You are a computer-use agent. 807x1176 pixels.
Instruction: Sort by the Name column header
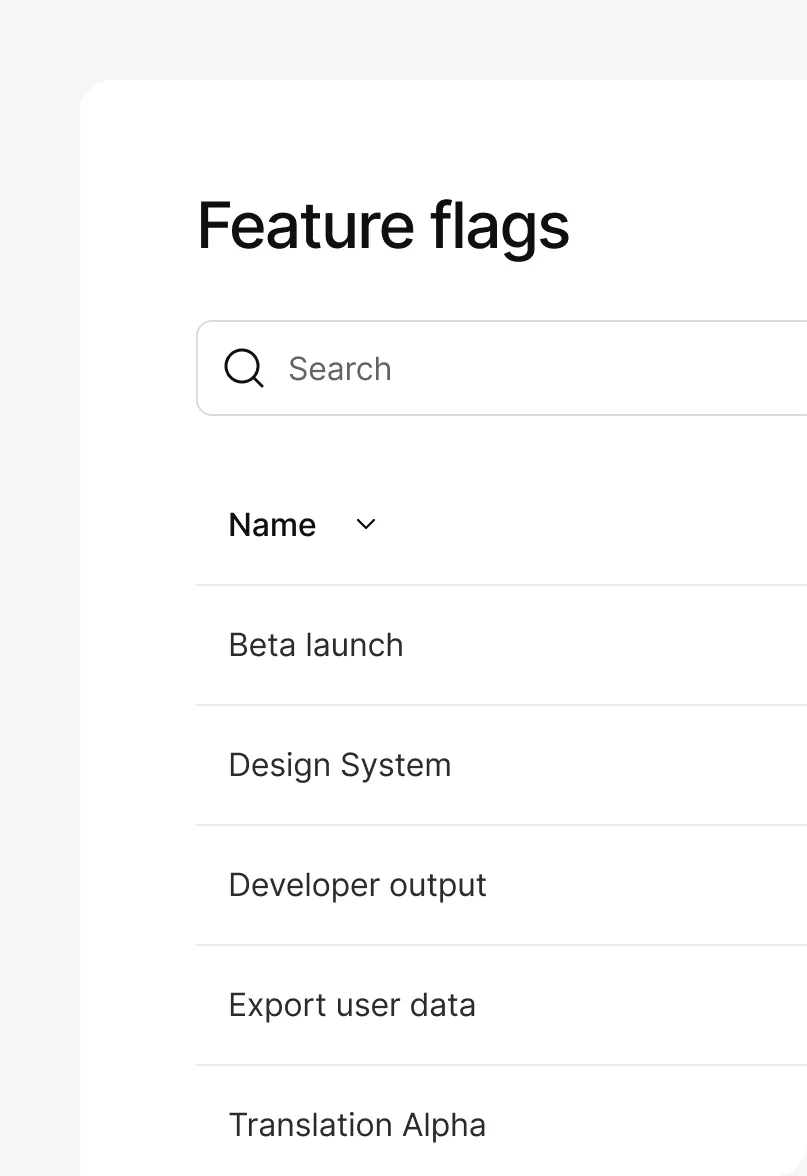pyautogui.click(x=272, y=525)
